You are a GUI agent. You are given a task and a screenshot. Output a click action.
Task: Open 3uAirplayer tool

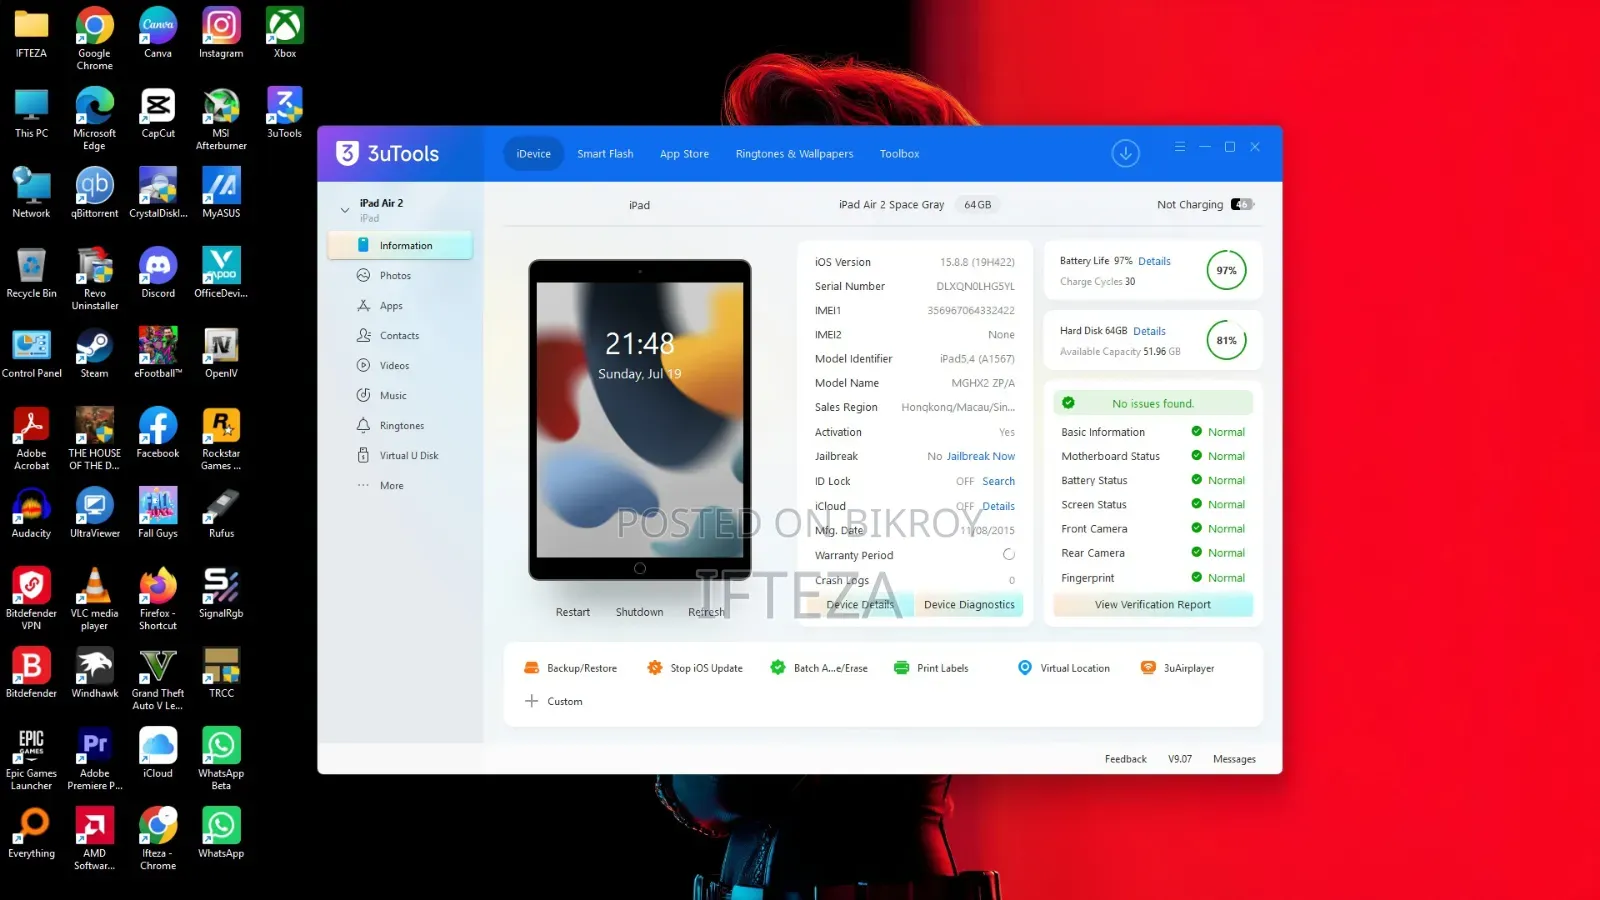click(x=1178, y=668)
